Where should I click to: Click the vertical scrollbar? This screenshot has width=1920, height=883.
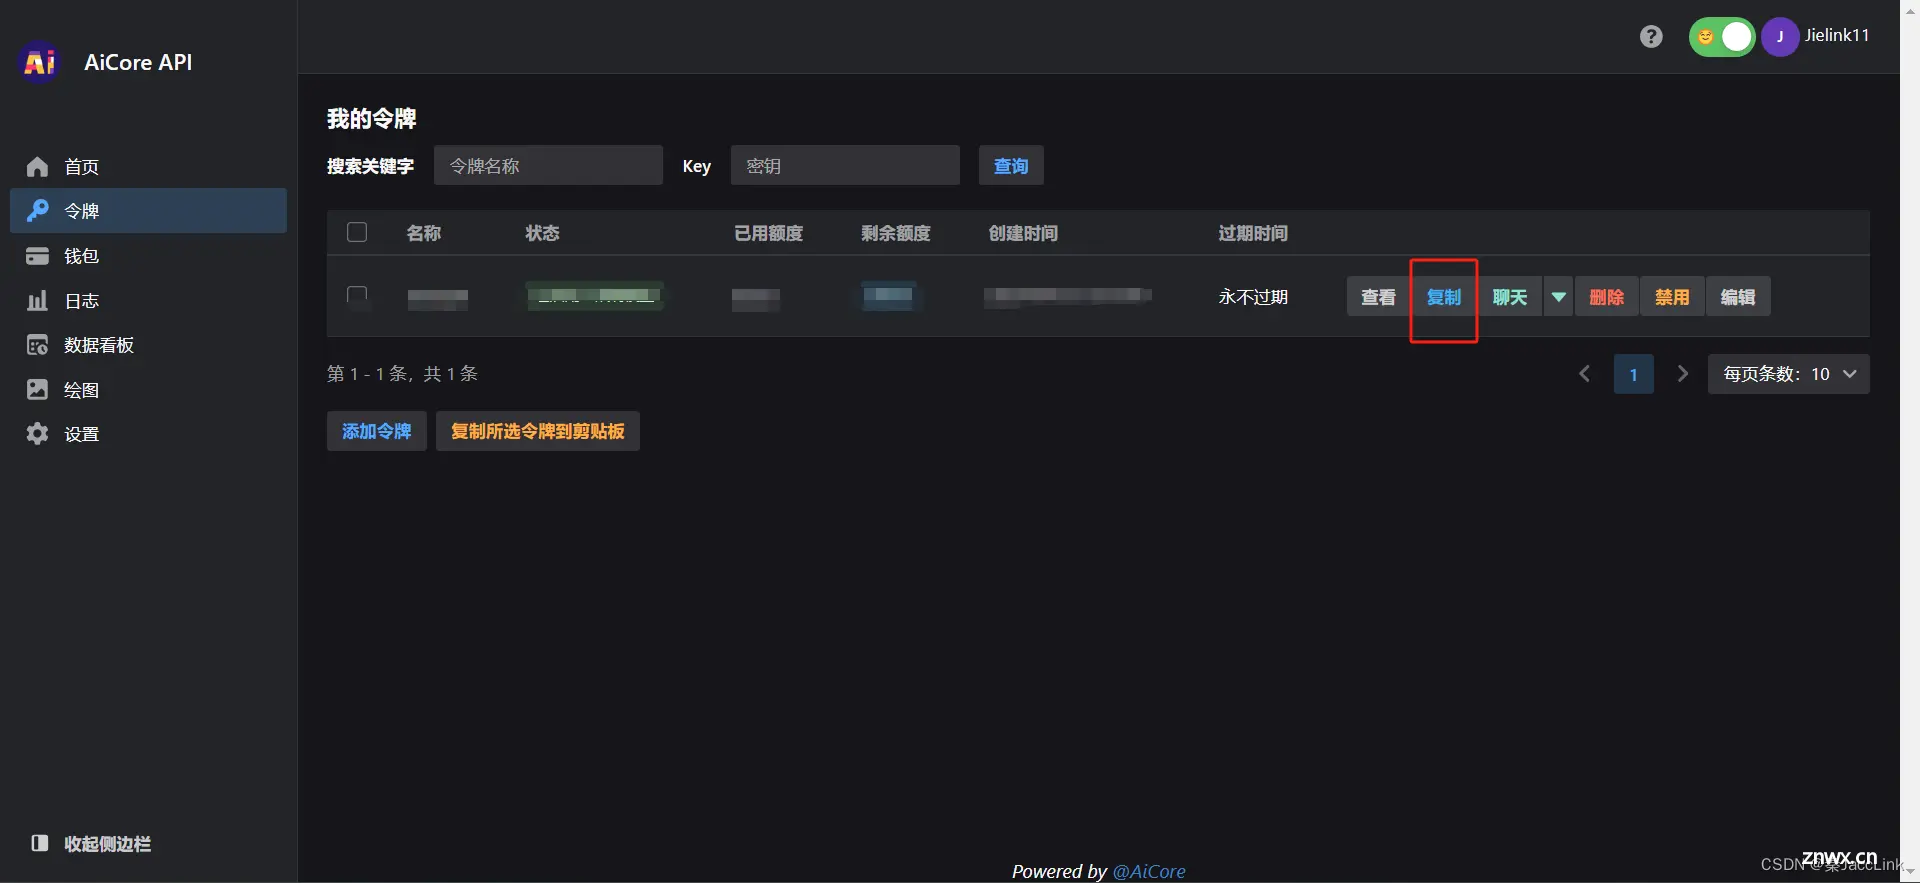pyautogui.click(x=1910, y=441)
